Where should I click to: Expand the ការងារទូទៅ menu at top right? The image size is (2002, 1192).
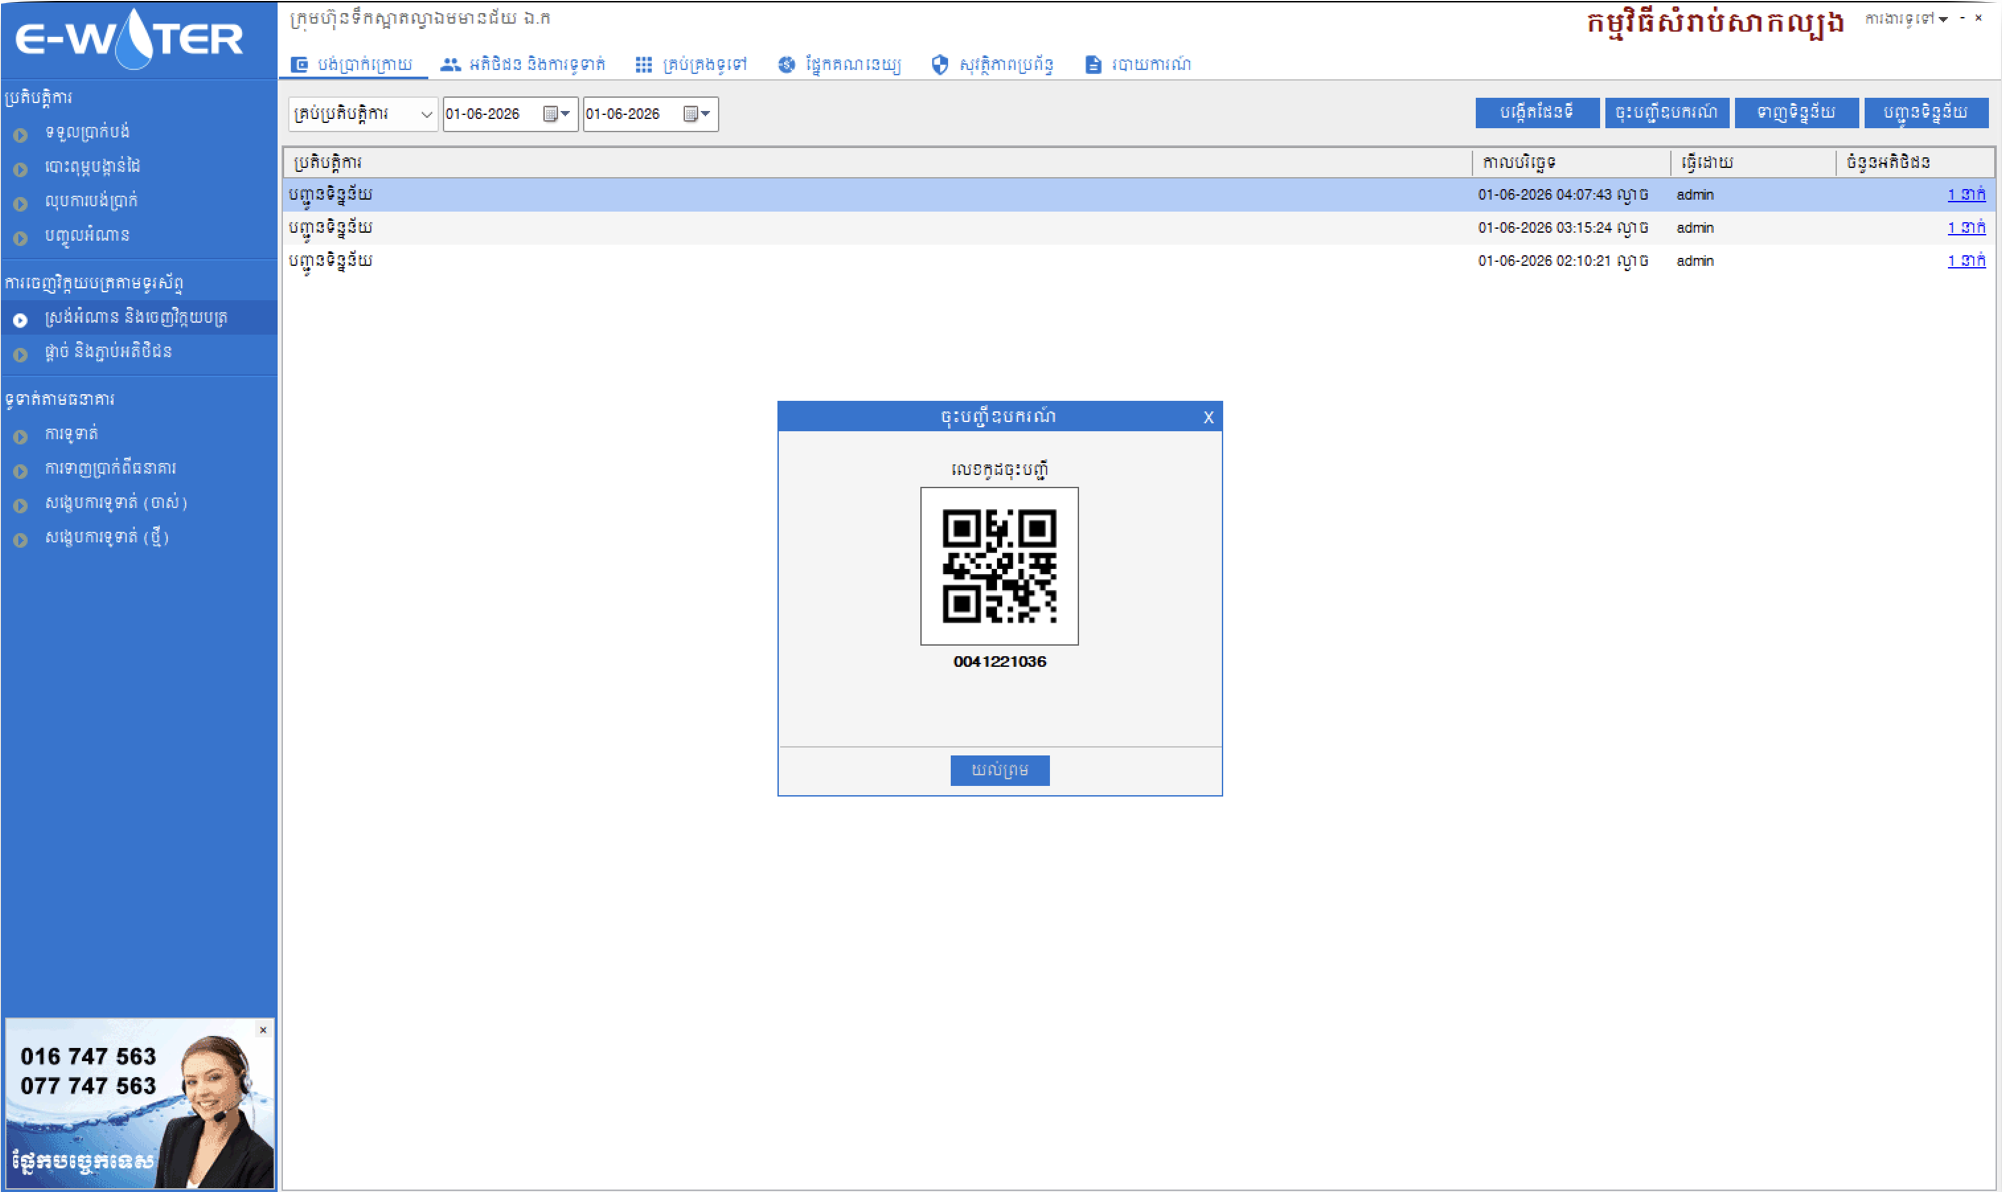click(1906, 18)
